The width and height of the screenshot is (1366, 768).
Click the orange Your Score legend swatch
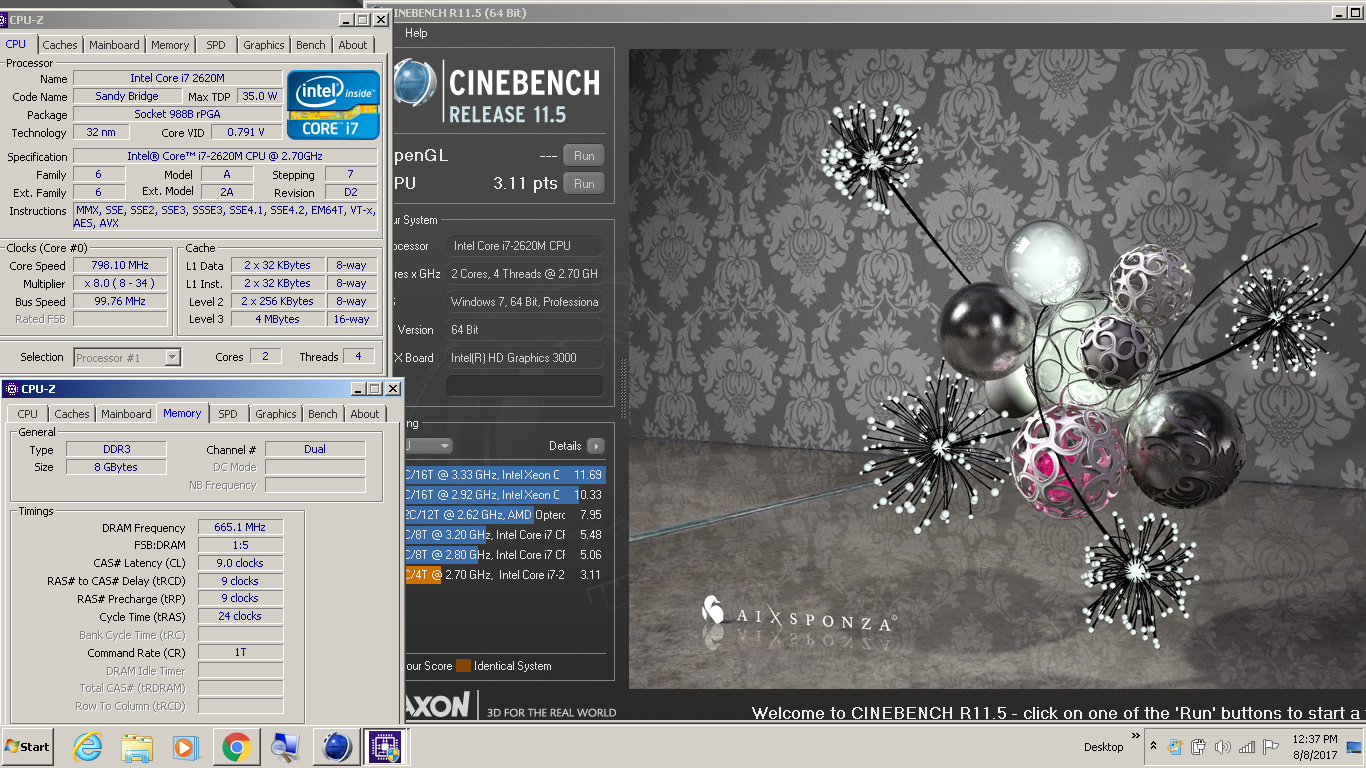click(x=463, y=666)
